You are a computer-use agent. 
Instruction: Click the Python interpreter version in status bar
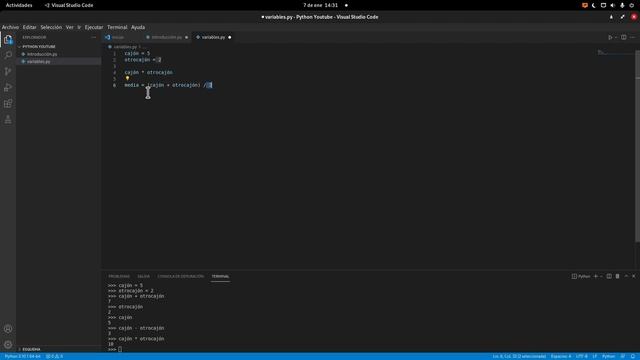point(22,356)
